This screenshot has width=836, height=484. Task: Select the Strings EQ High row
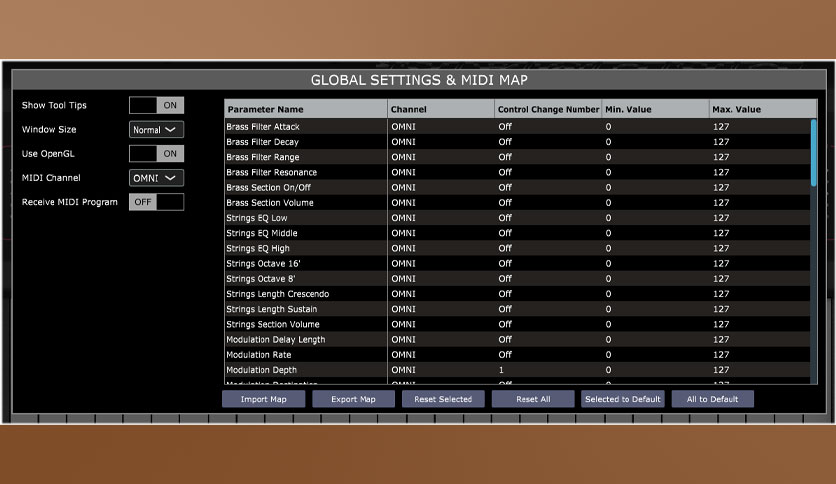(x=517, y=248)
